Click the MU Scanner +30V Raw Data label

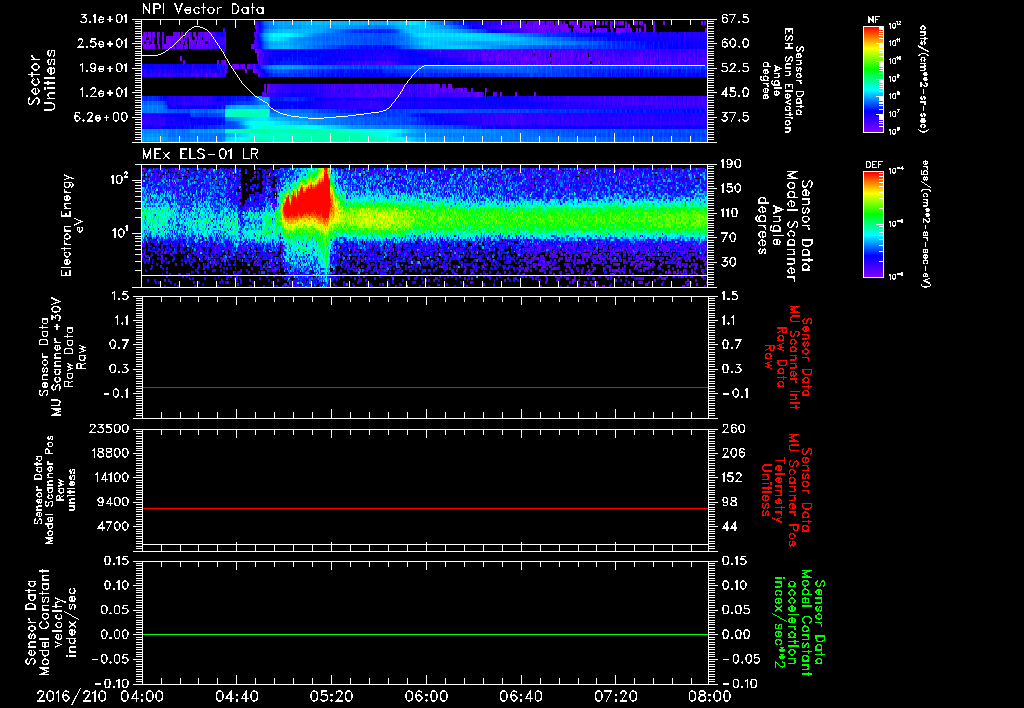click(62, 357)
